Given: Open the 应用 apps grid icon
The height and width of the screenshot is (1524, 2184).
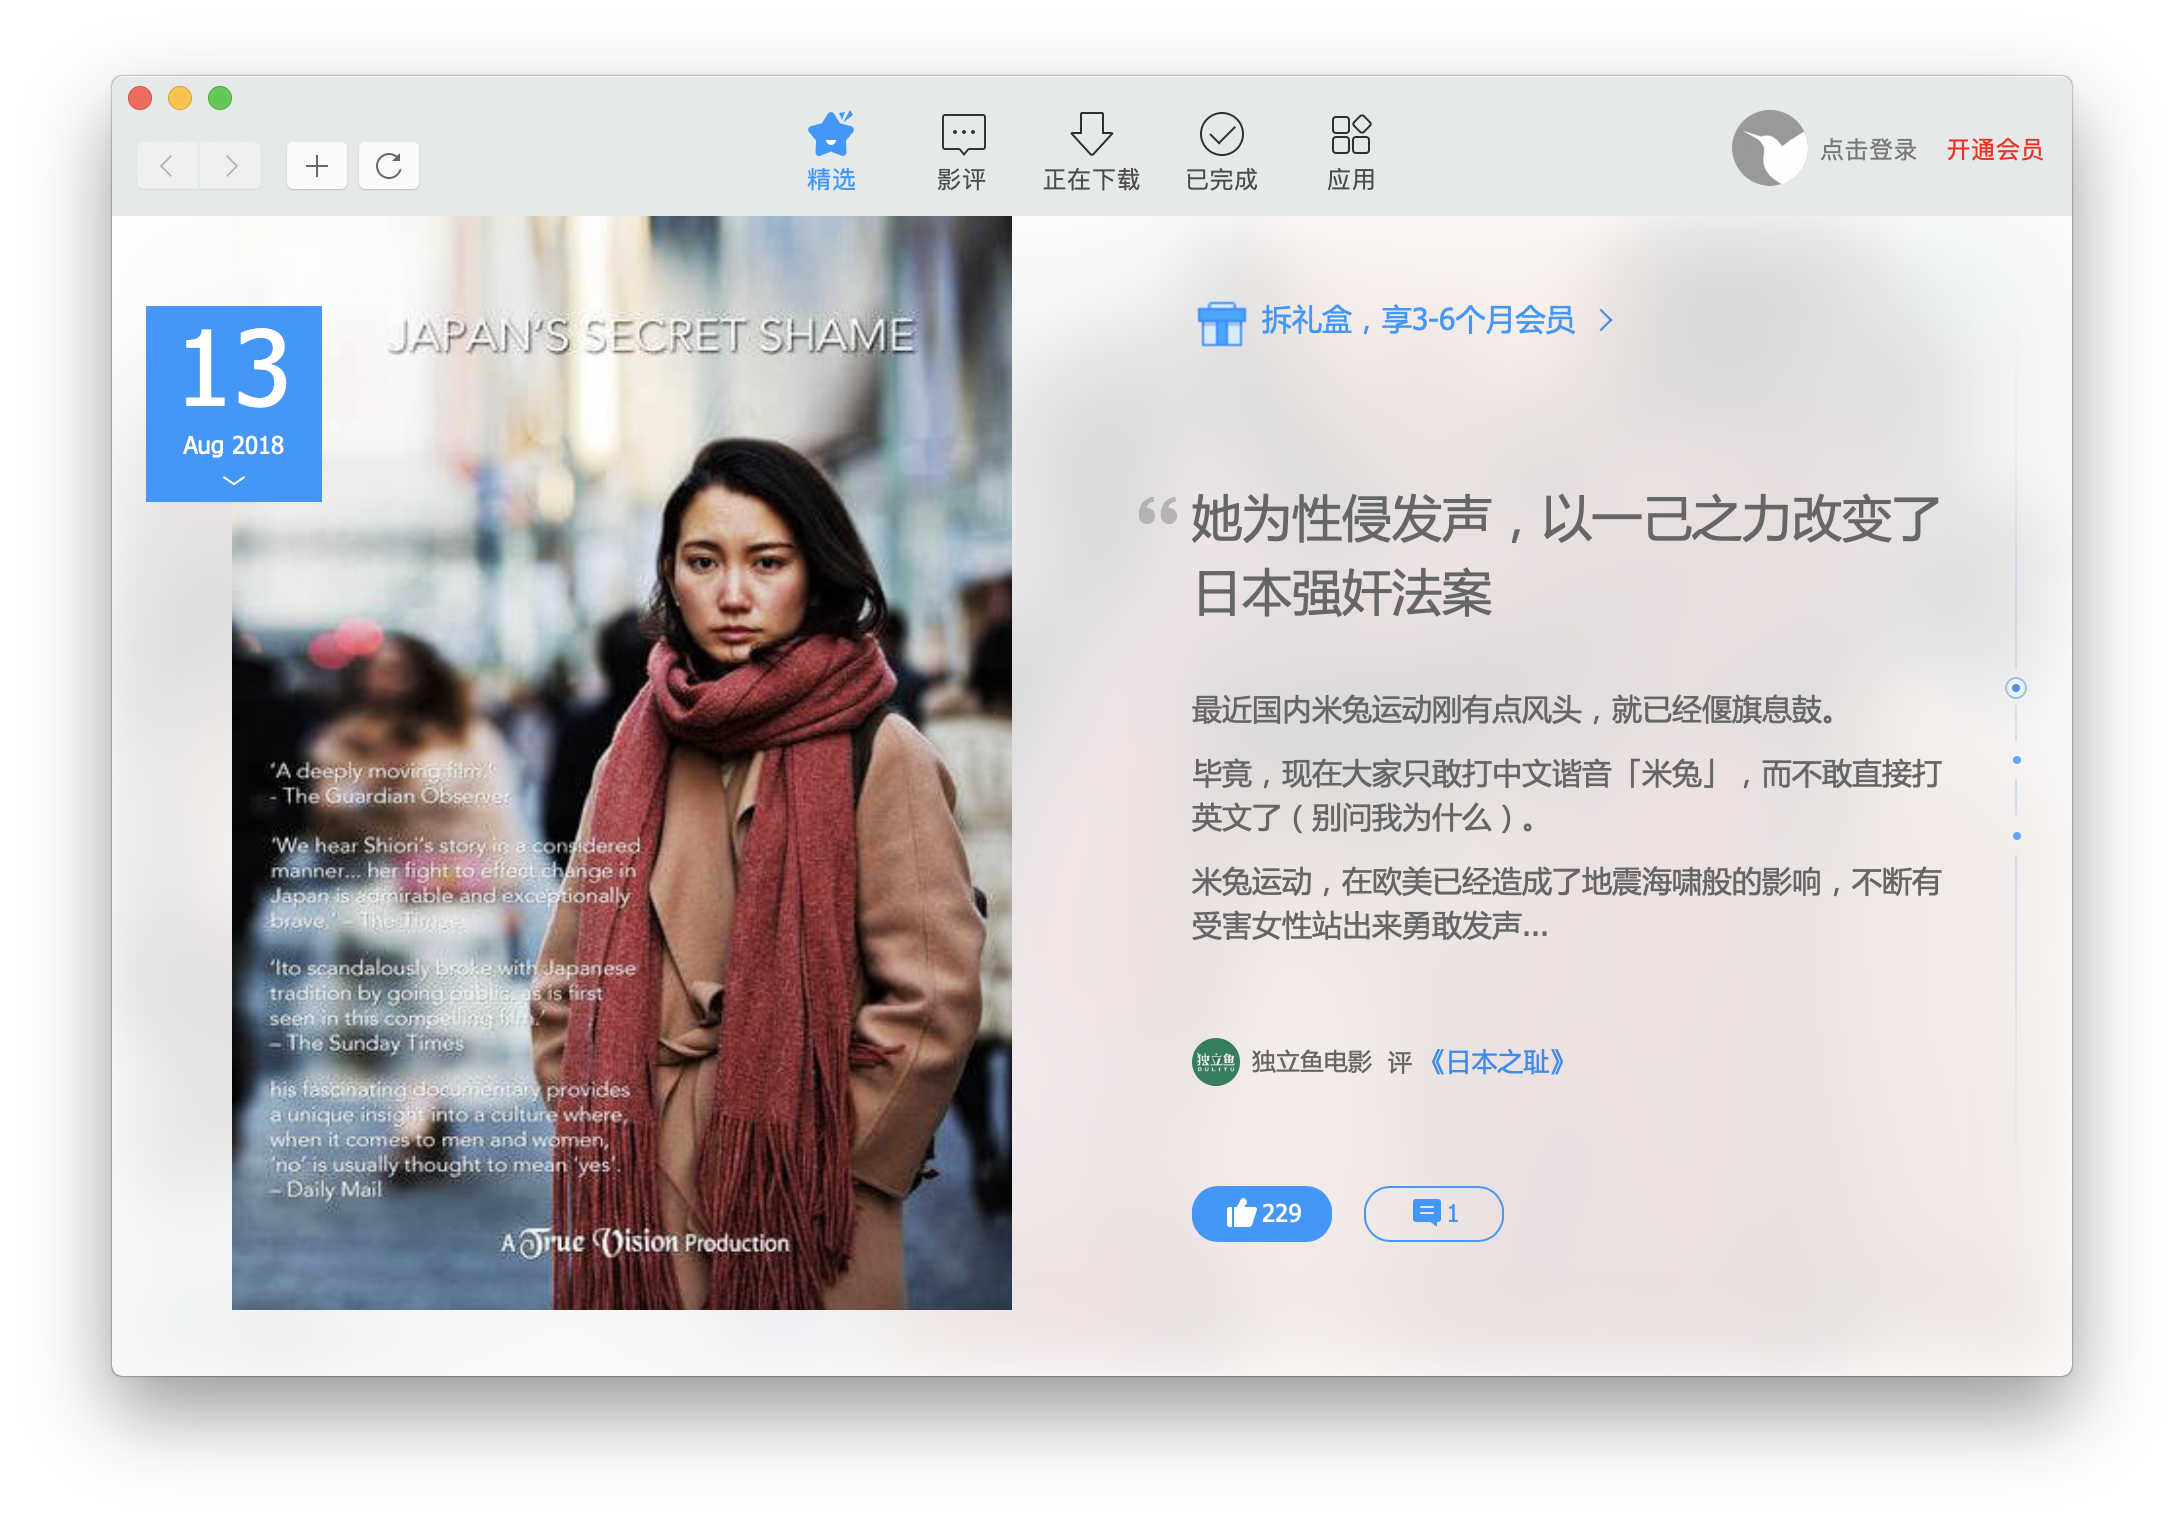Looking at the screenshot, I should (1350, 134).
